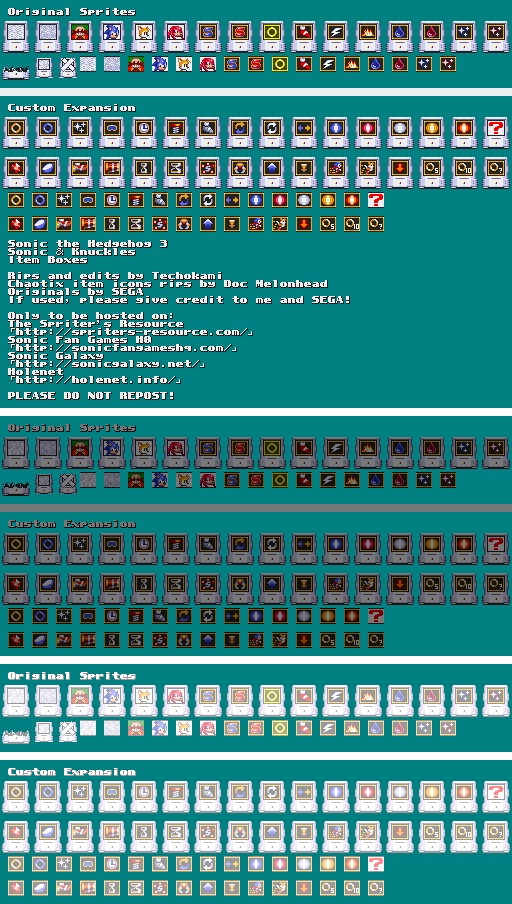The image size is (512, 904).
Task: Click the darkened 'Custom Expansion' heading
Action: (71, 524)
